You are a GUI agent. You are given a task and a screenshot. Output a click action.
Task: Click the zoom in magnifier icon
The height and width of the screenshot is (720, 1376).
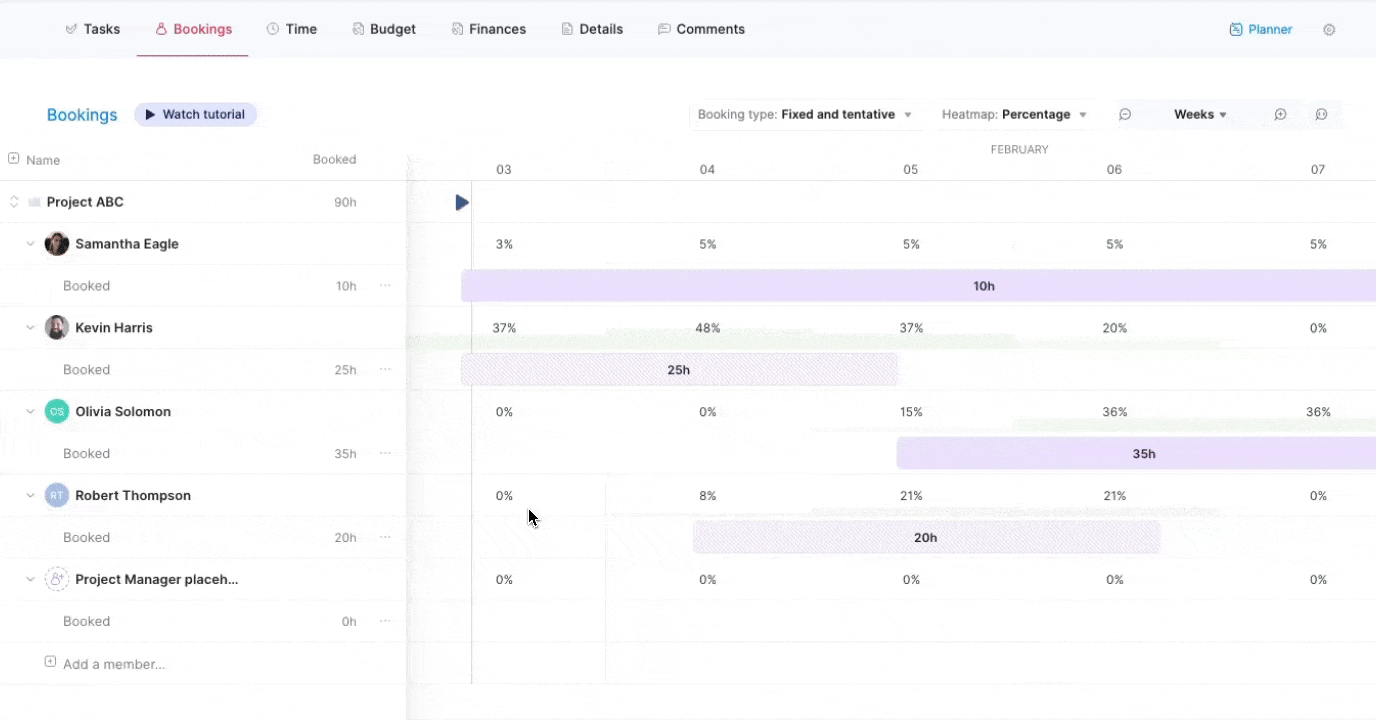point(1280,115)
